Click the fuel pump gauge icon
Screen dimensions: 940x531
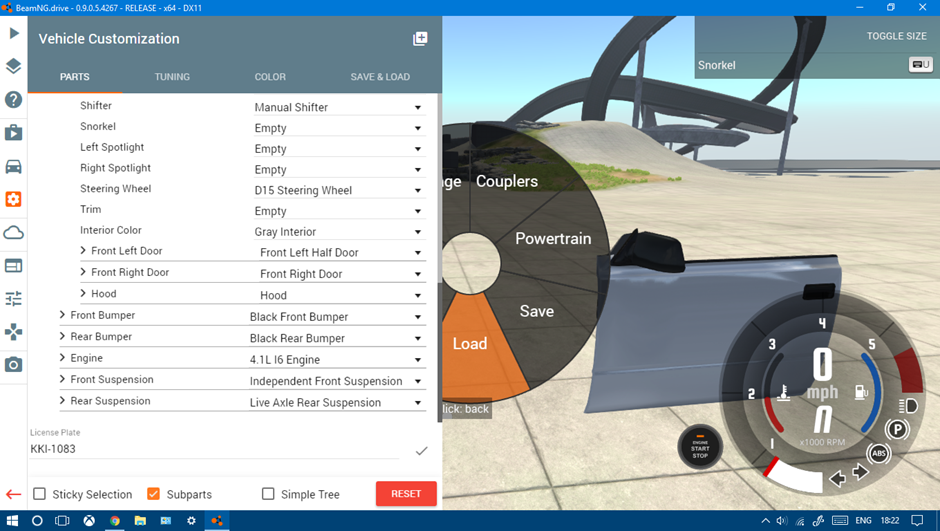tap(861, 392)
